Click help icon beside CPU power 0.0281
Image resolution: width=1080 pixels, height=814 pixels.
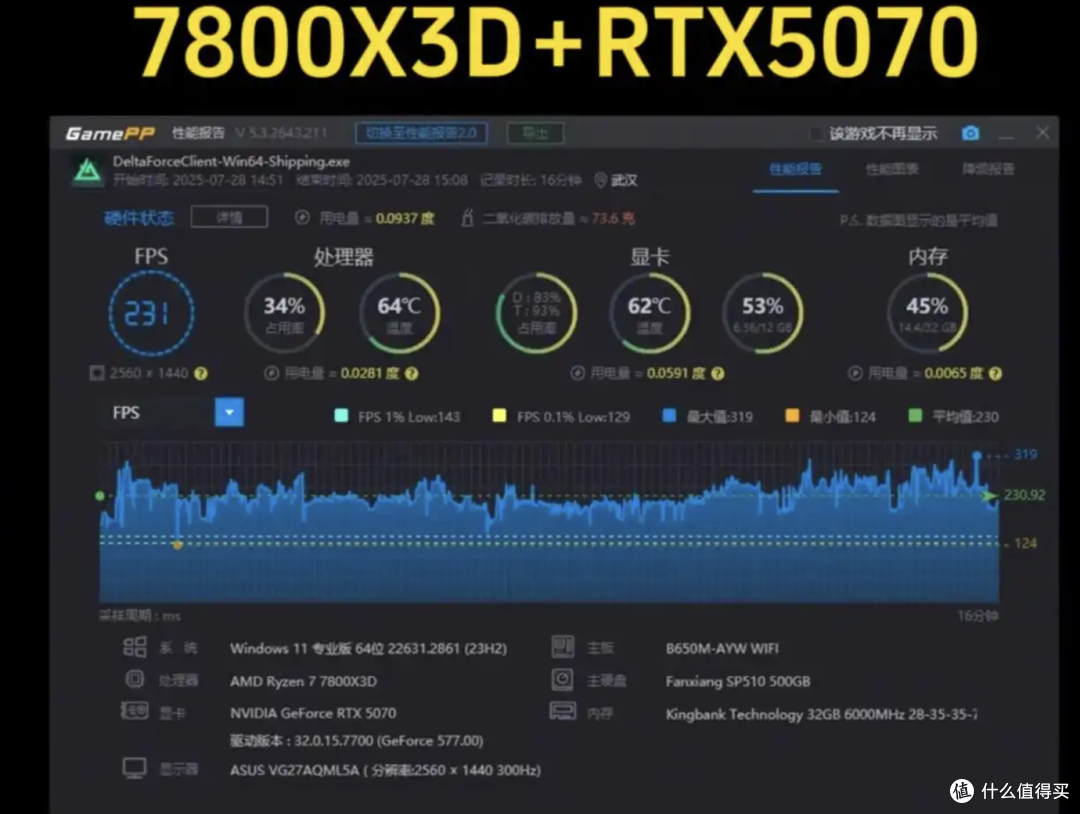tap(411, 373)
